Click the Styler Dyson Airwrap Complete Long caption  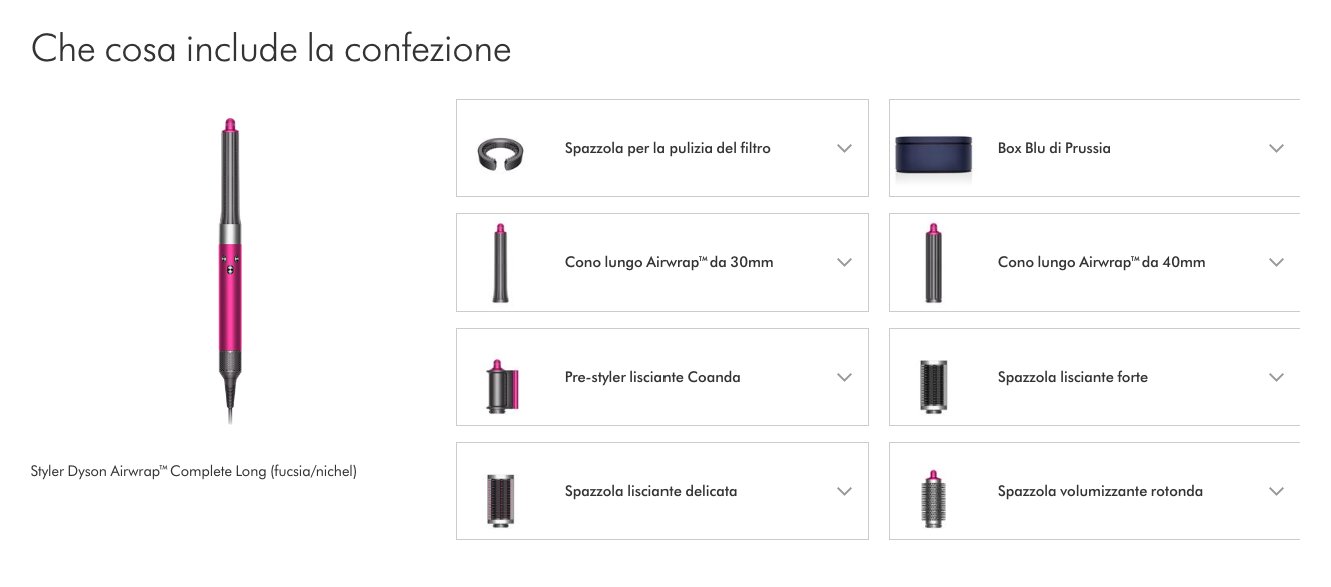194,471
